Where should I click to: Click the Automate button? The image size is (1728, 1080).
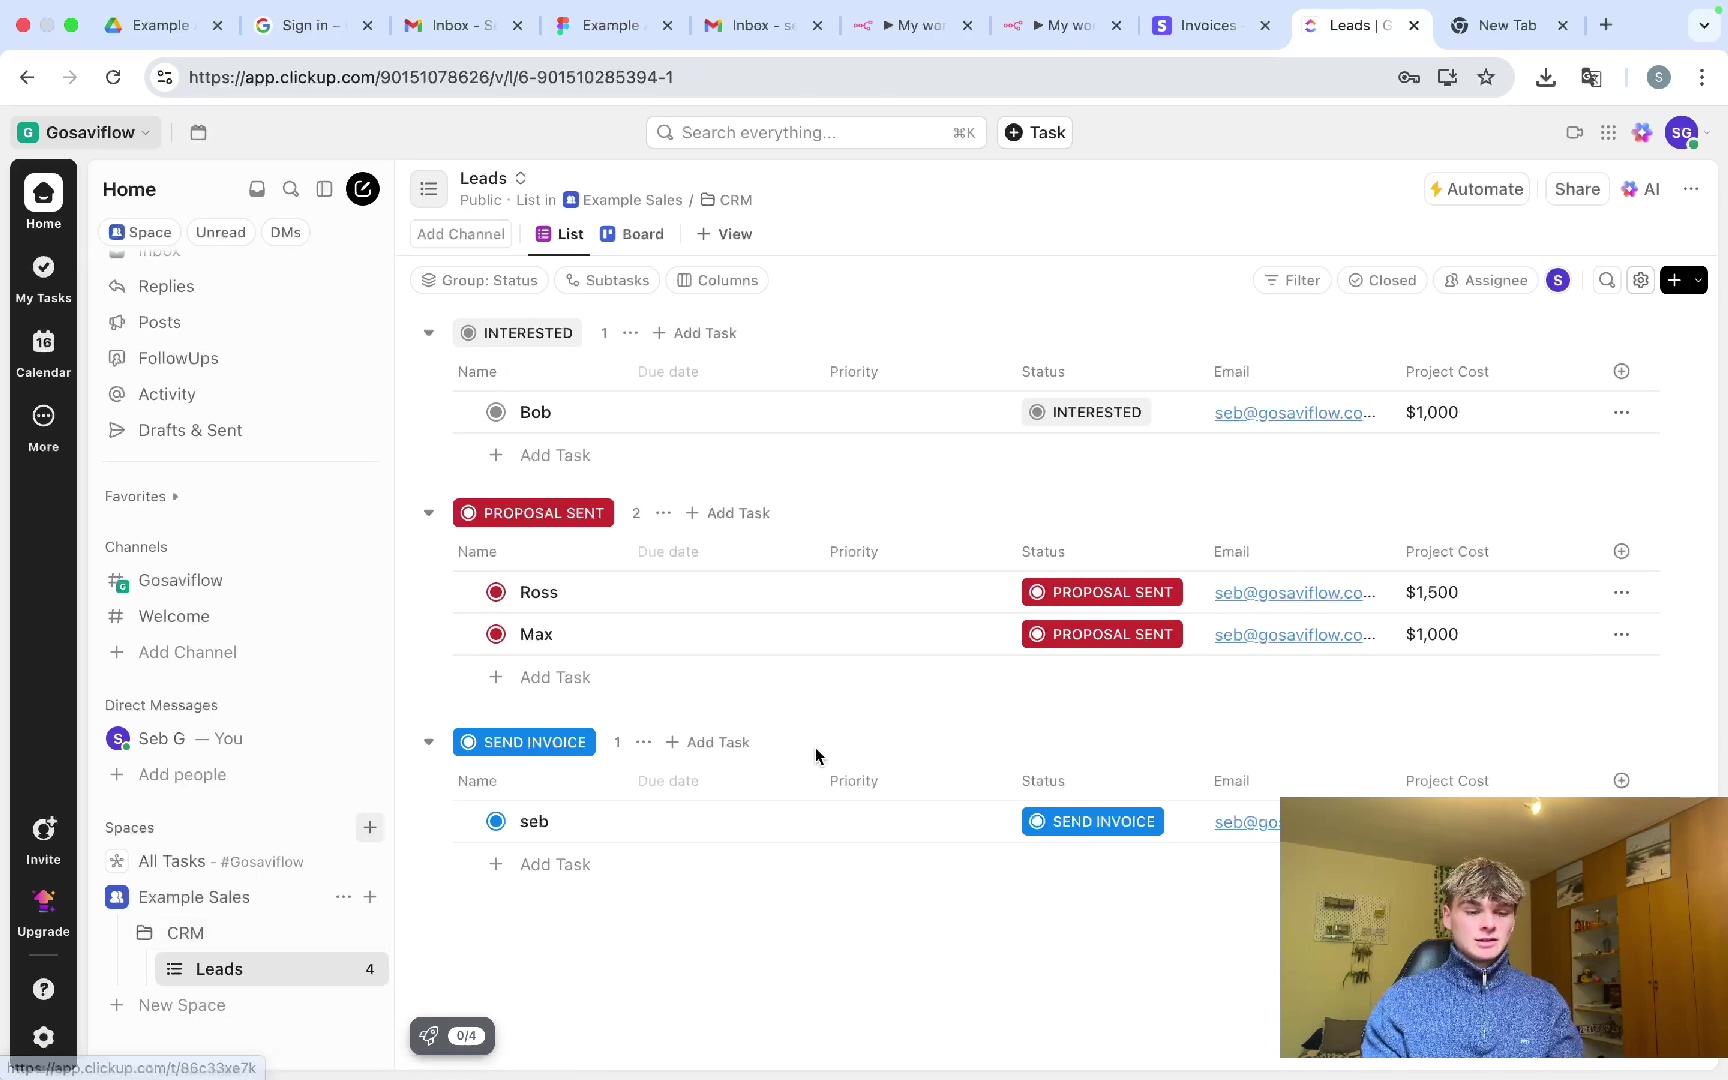tap(1476, 189)
